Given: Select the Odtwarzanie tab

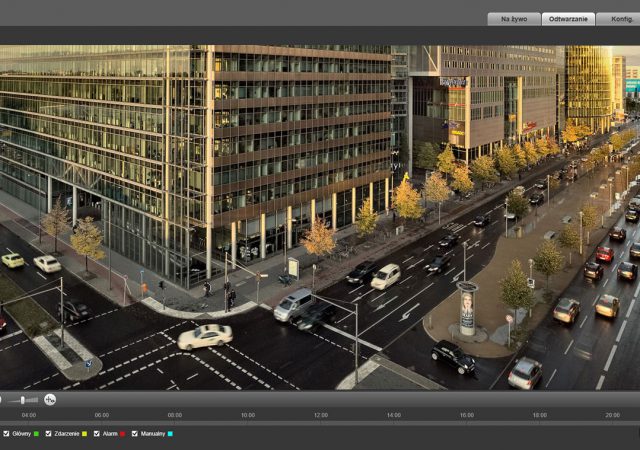Looking at the screenshot, I should [568, 19].
